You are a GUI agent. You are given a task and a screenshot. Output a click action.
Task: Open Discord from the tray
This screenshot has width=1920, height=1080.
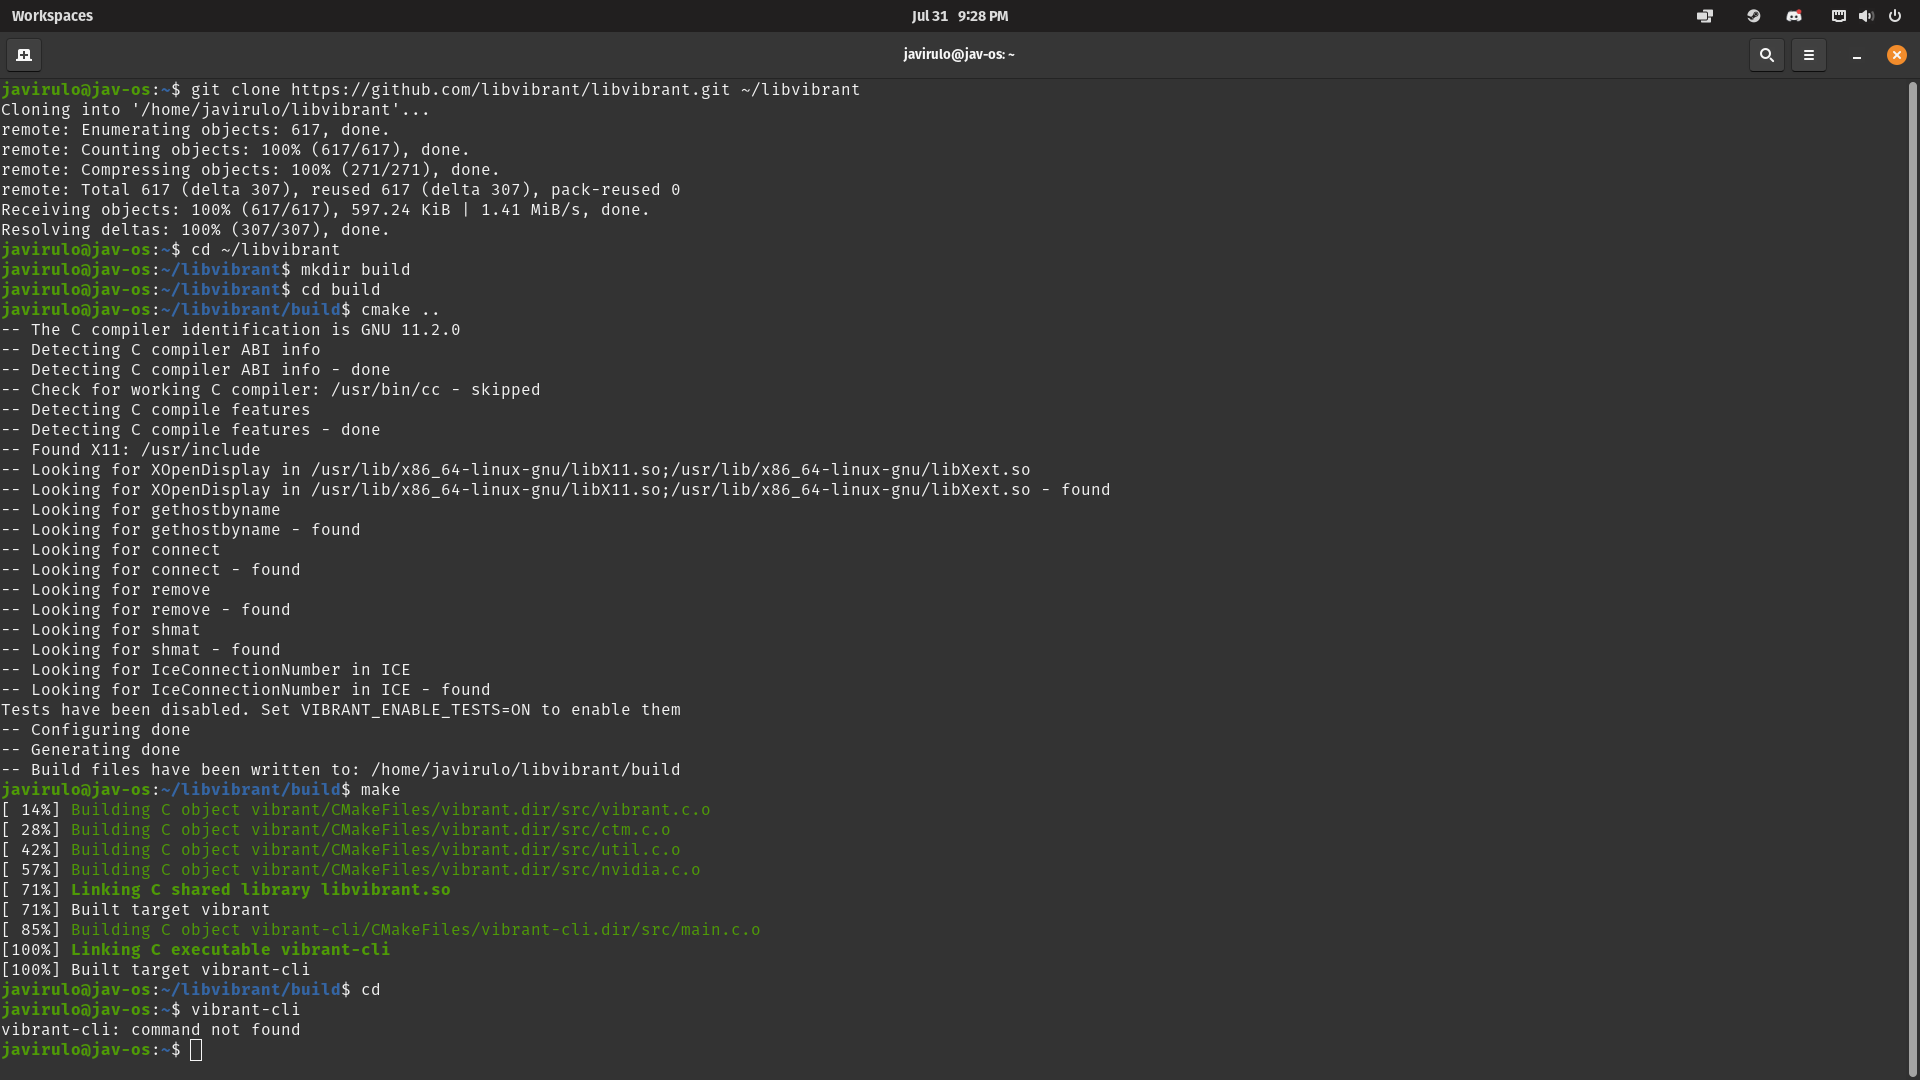click(1794, 16)
